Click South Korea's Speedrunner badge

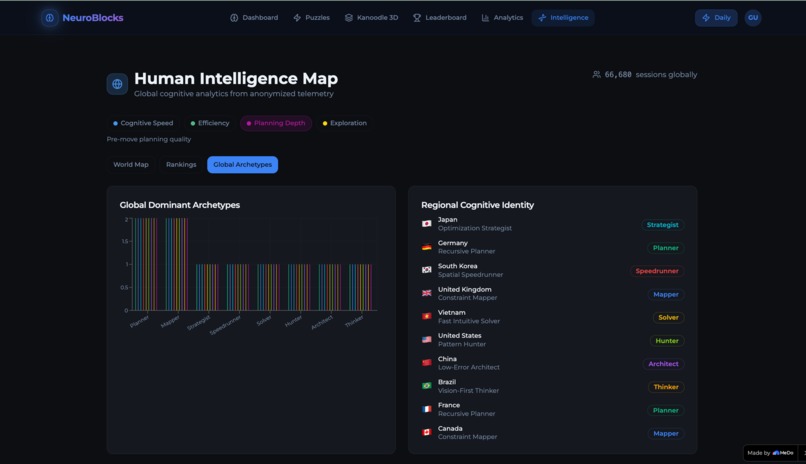point(657,271)
